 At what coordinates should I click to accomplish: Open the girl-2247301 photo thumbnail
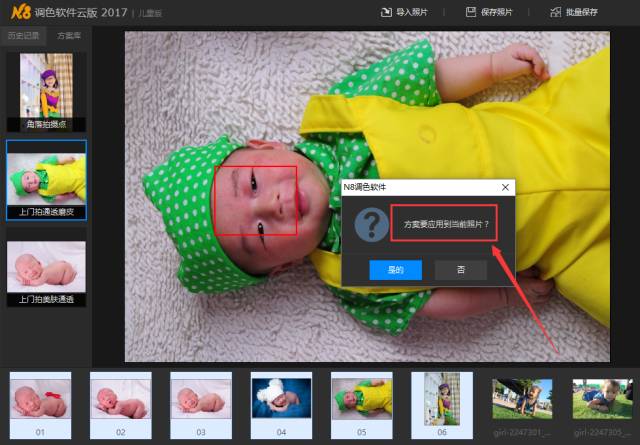(521, 398)
